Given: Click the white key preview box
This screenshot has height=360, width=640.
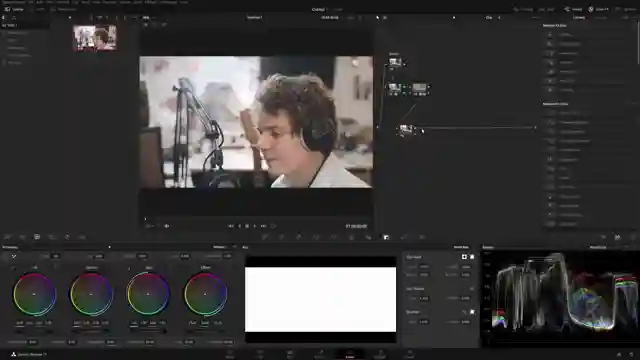Looking at the screenshot, I should [x=320, y=299].
